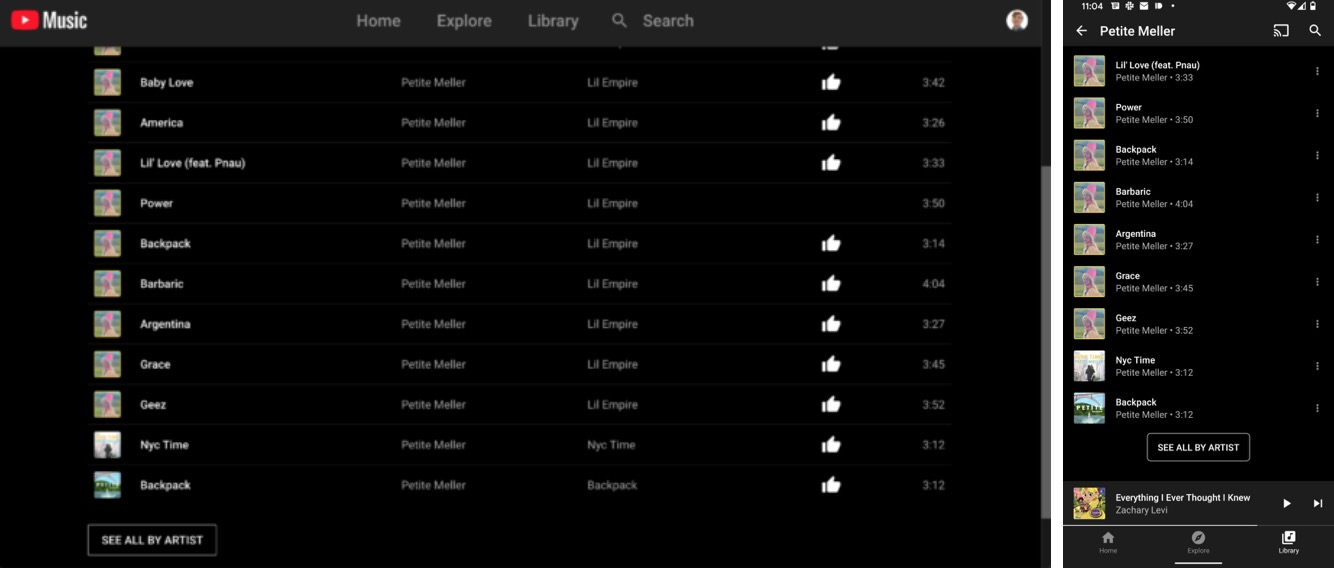Tap Library tab in phone bottom bar
The width and height of the screenshot is (1334, 568).
click(1289, 543)
